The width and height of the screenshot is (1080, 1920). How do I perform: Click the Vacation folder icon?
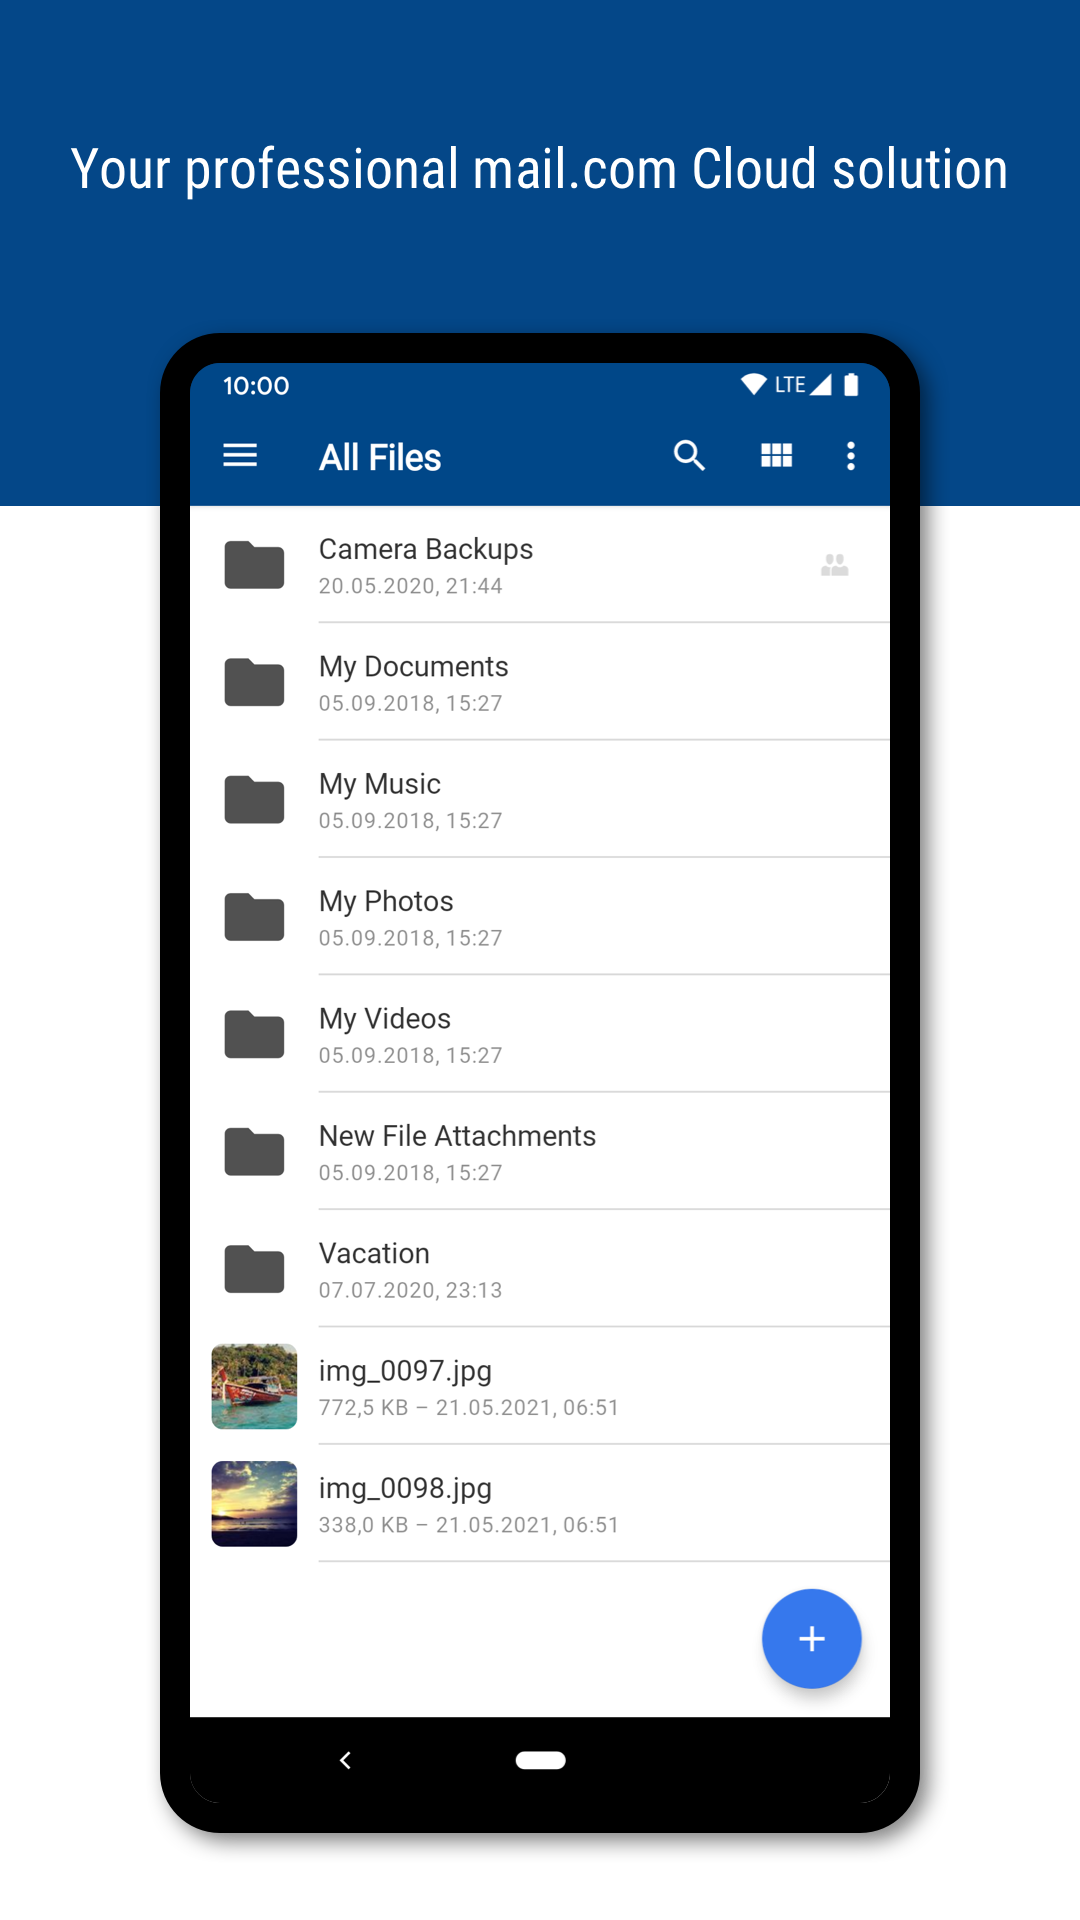pyautogui.click(x=254, y=1269)
